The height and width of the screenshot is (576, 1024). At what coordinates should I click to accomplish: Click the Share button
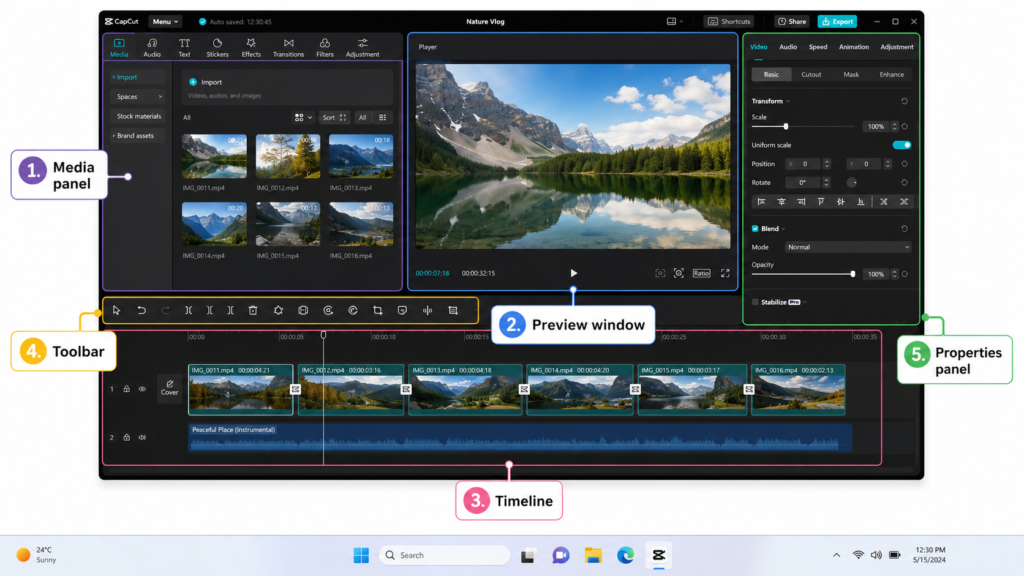click(x=792, y=22)
